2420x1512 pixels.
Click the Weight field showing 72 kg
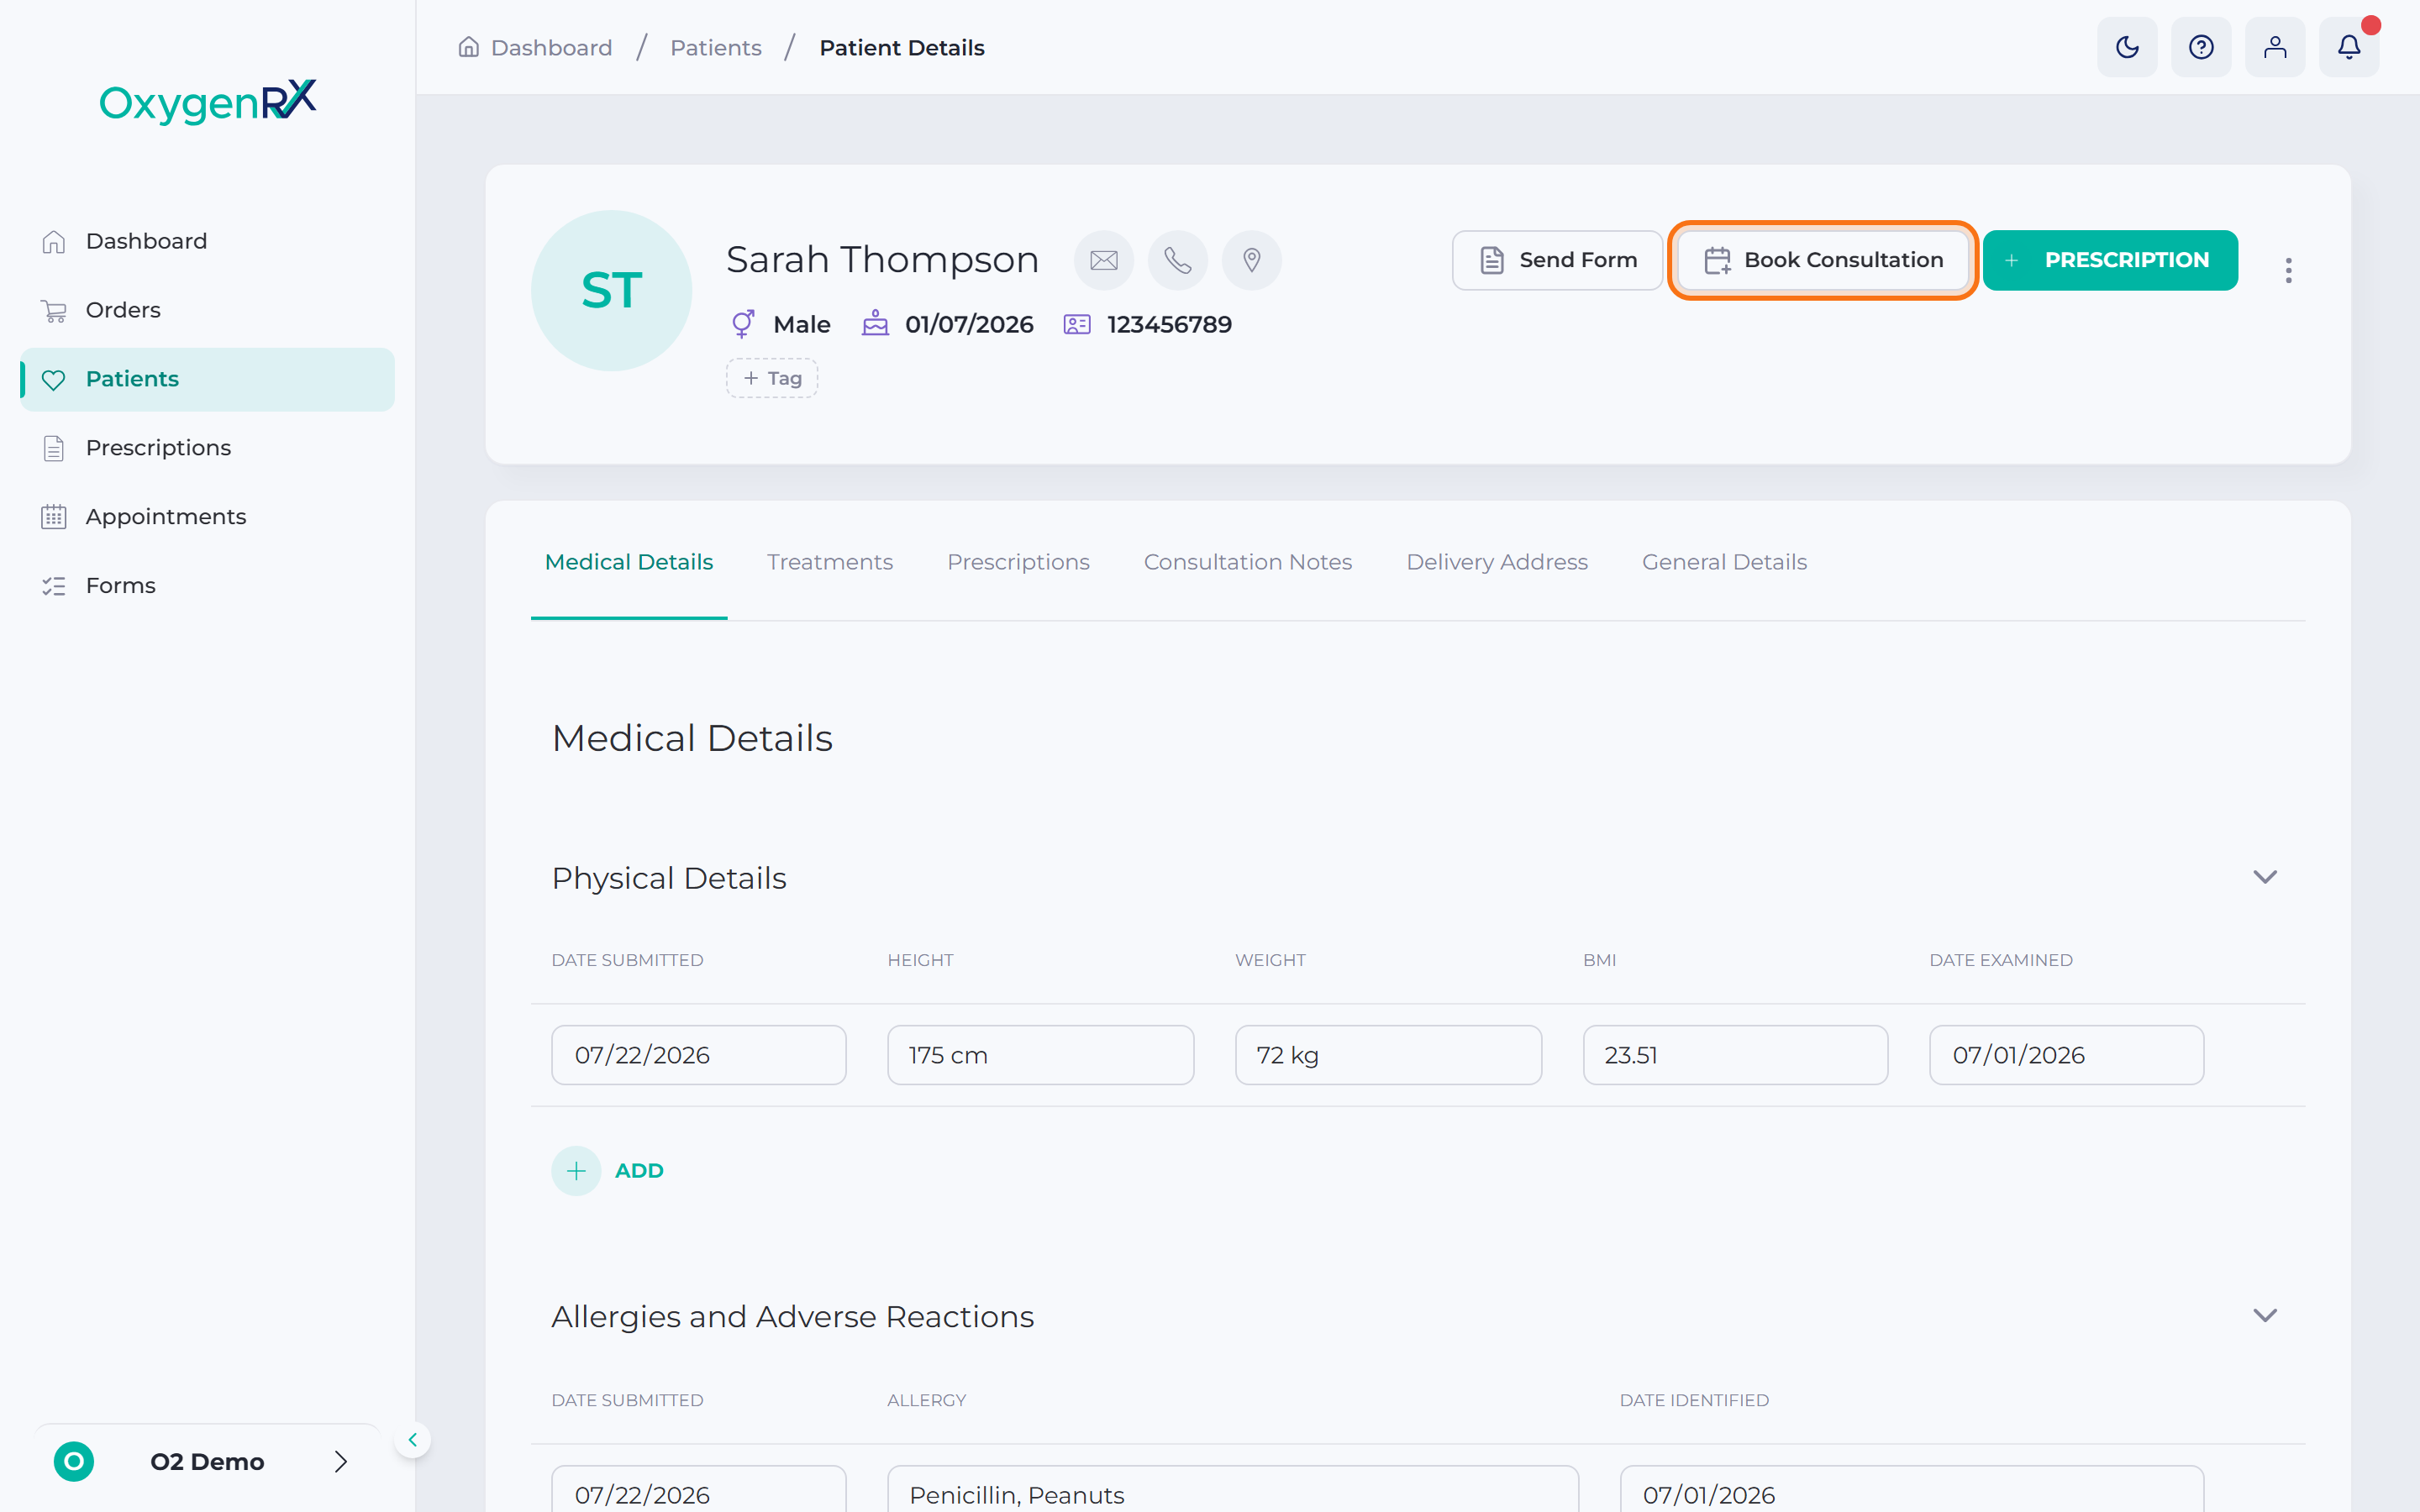(1388, 1055)
